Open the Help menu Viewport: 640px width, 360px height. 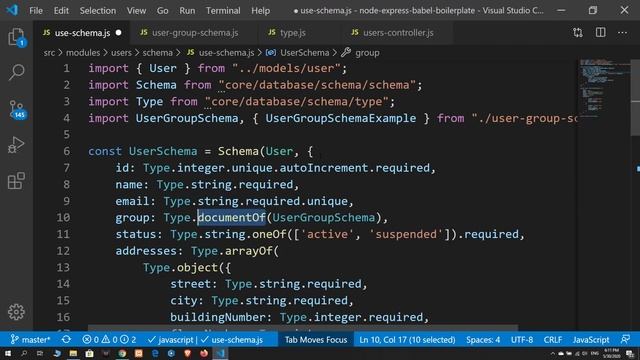click(260, 10)
